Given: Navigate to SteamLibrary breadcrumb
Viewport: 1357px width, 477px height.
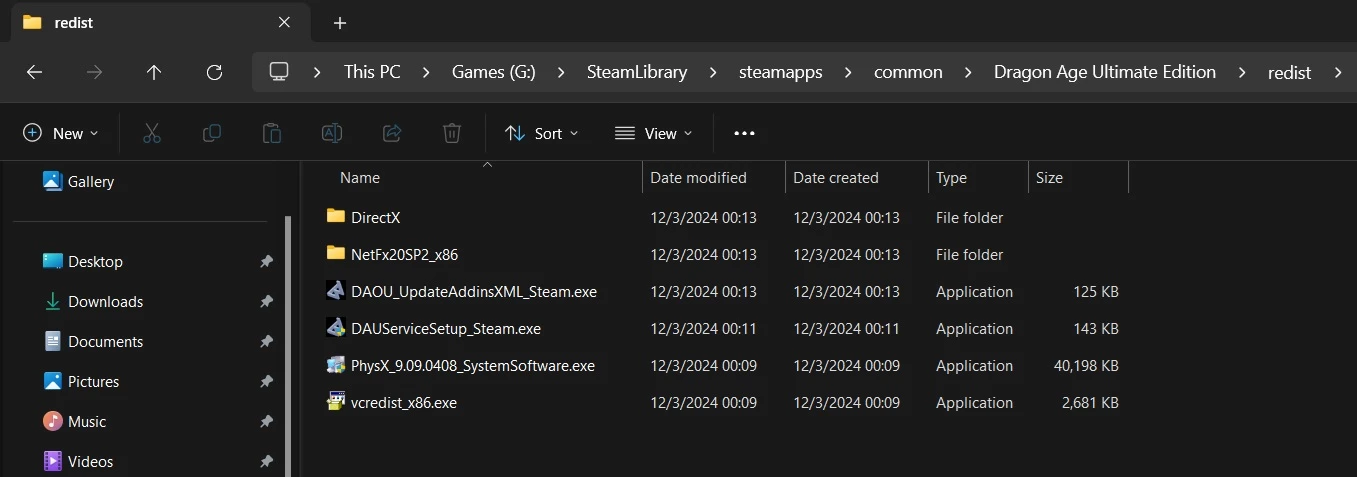Looking at the screenshot, I should tap(637, 72).
